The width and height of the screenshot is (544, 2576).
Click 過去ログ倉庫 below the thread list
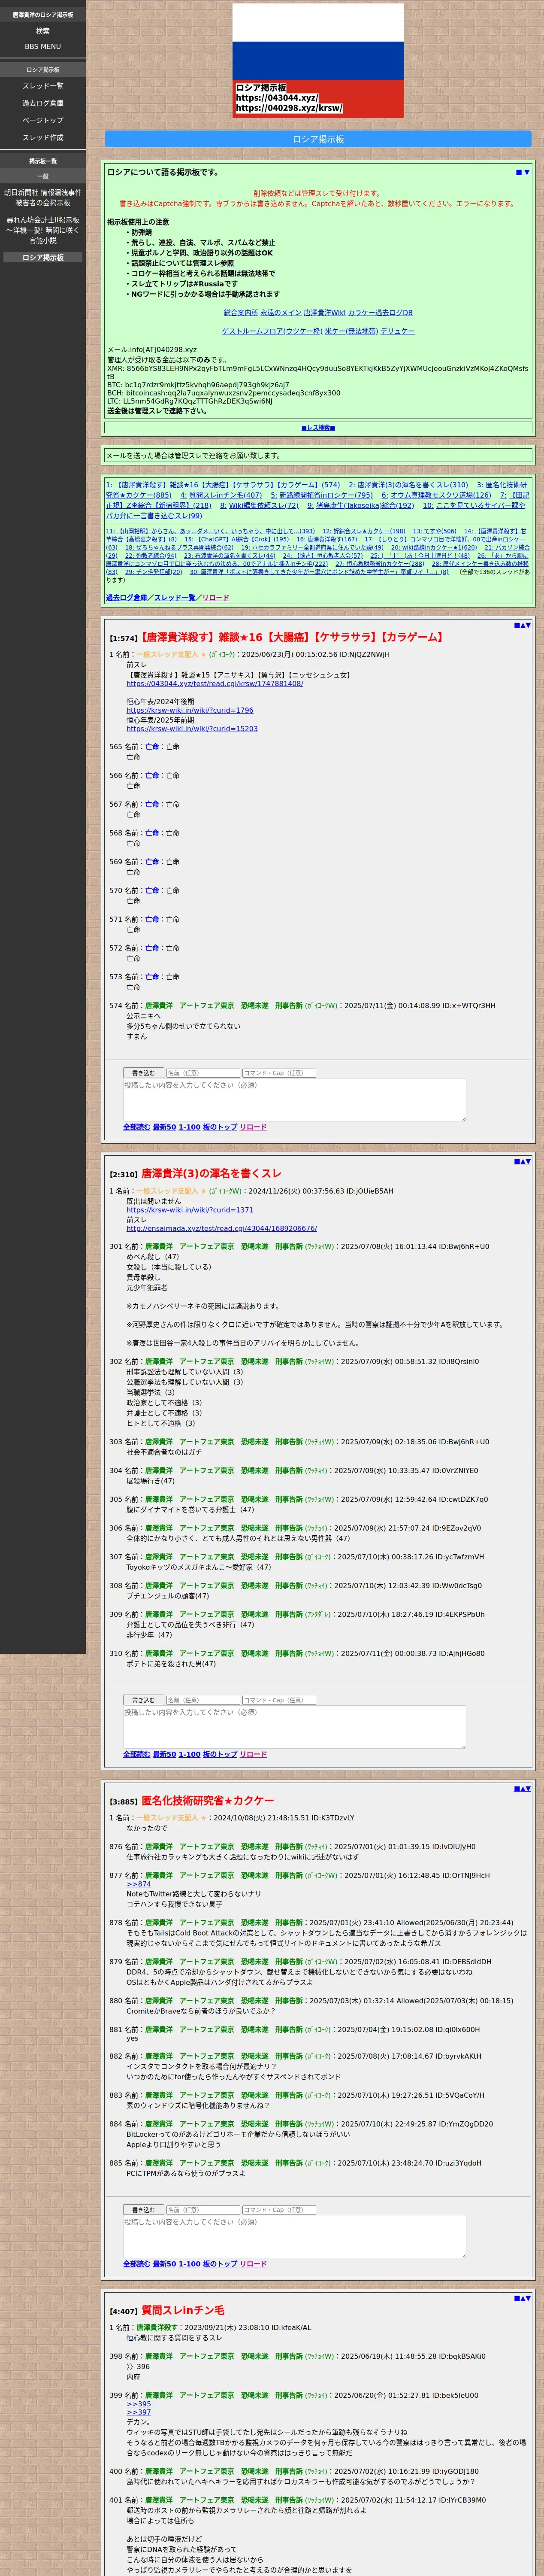coord(127,598)
